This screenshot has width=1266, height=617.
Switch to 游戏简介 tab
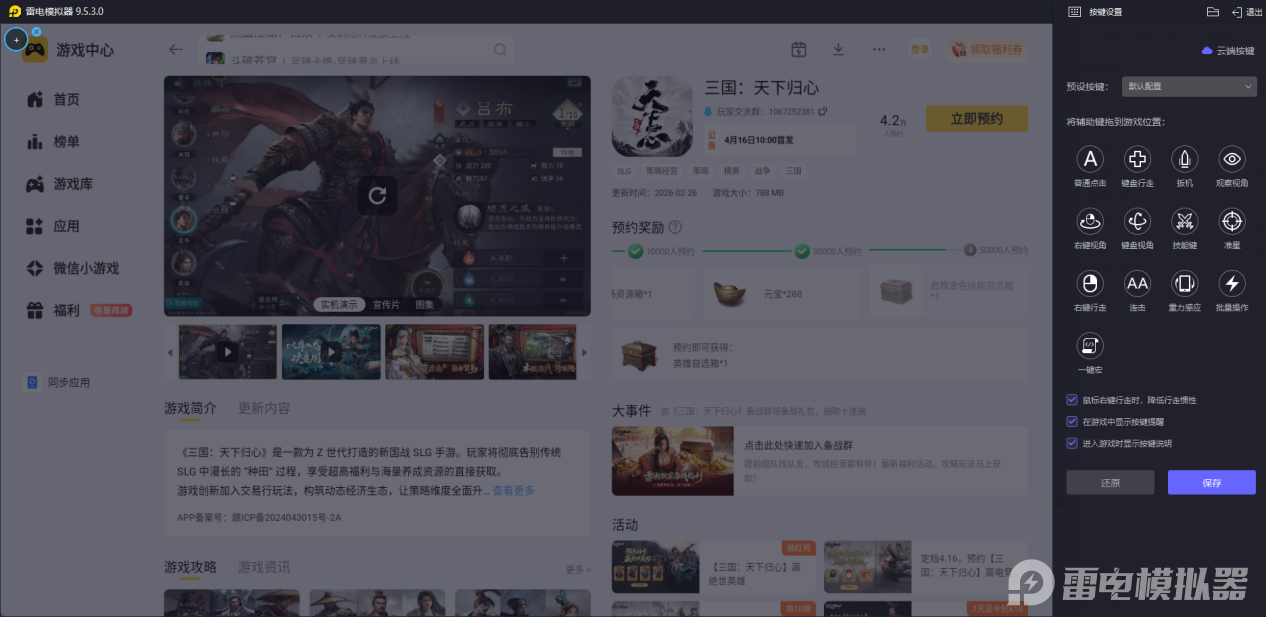190,408
